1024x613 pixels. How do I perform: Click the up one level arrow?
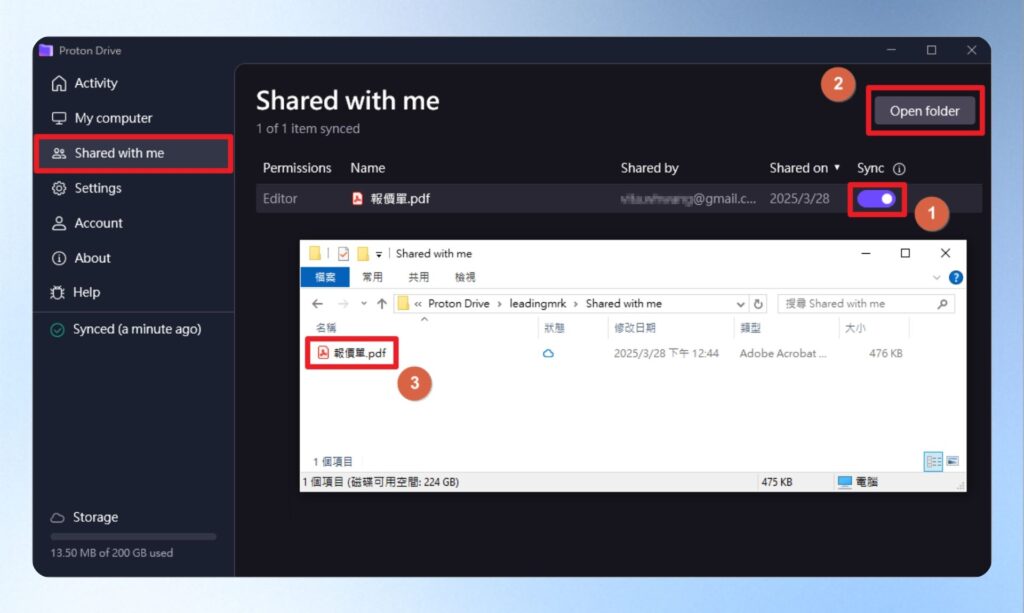click(382, 304)
